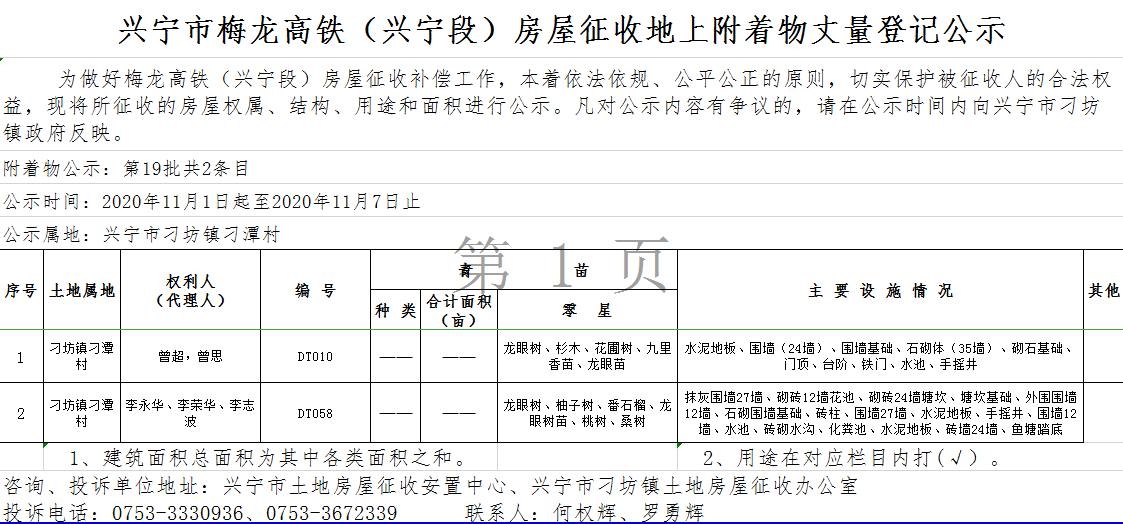The width and height of the screenshot is (1123, 524).
Task: Click the contact names 何权辉、罗勇辉
Action: pyautogui.click(x=627, y=513)
